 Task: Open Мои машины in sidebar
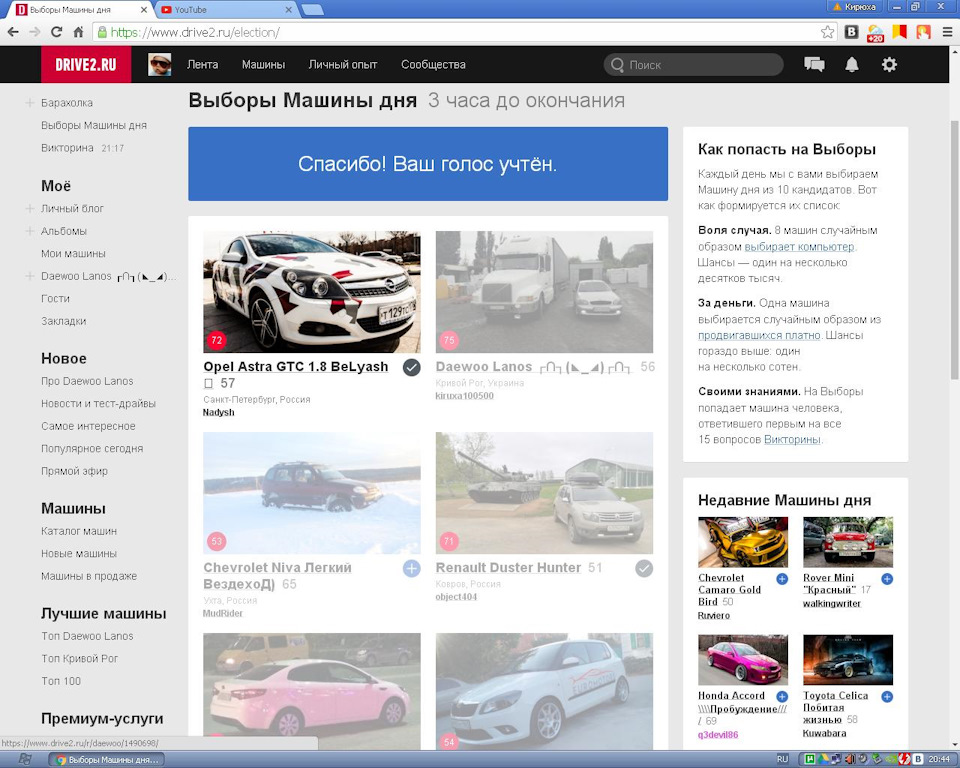pyautogui.click(x=73, y=254)
